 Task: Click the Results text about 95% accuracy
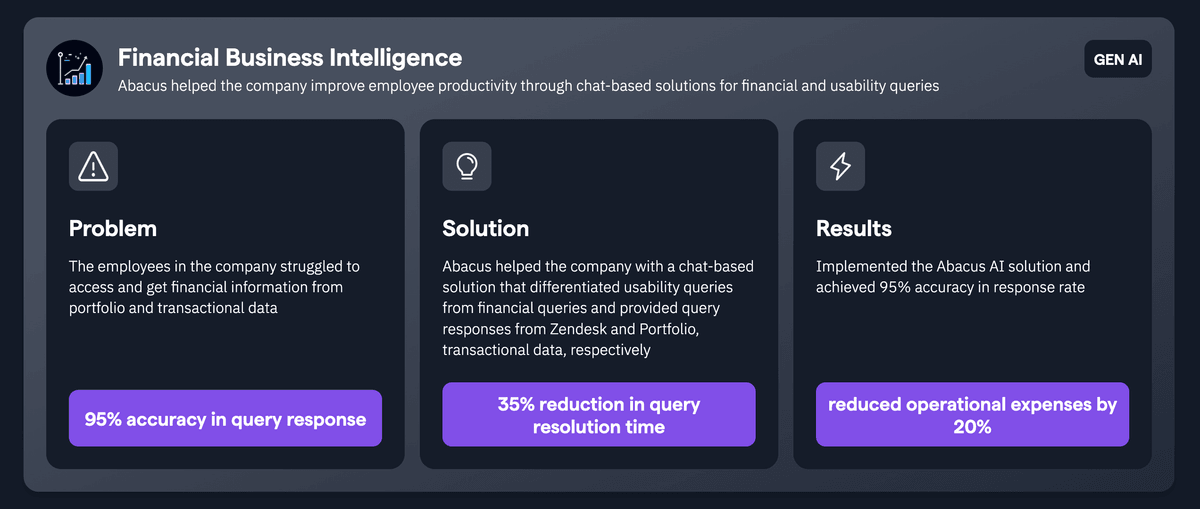[x=952, y=277]
